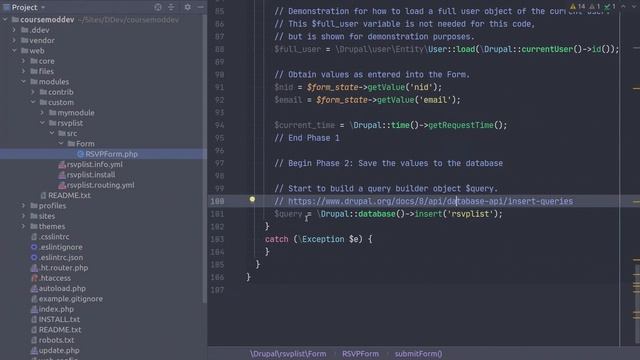Screen dimensions: 640x360
Task: Click the drupal.org insert-queries URL comment
Action: (x=431, y=201)
